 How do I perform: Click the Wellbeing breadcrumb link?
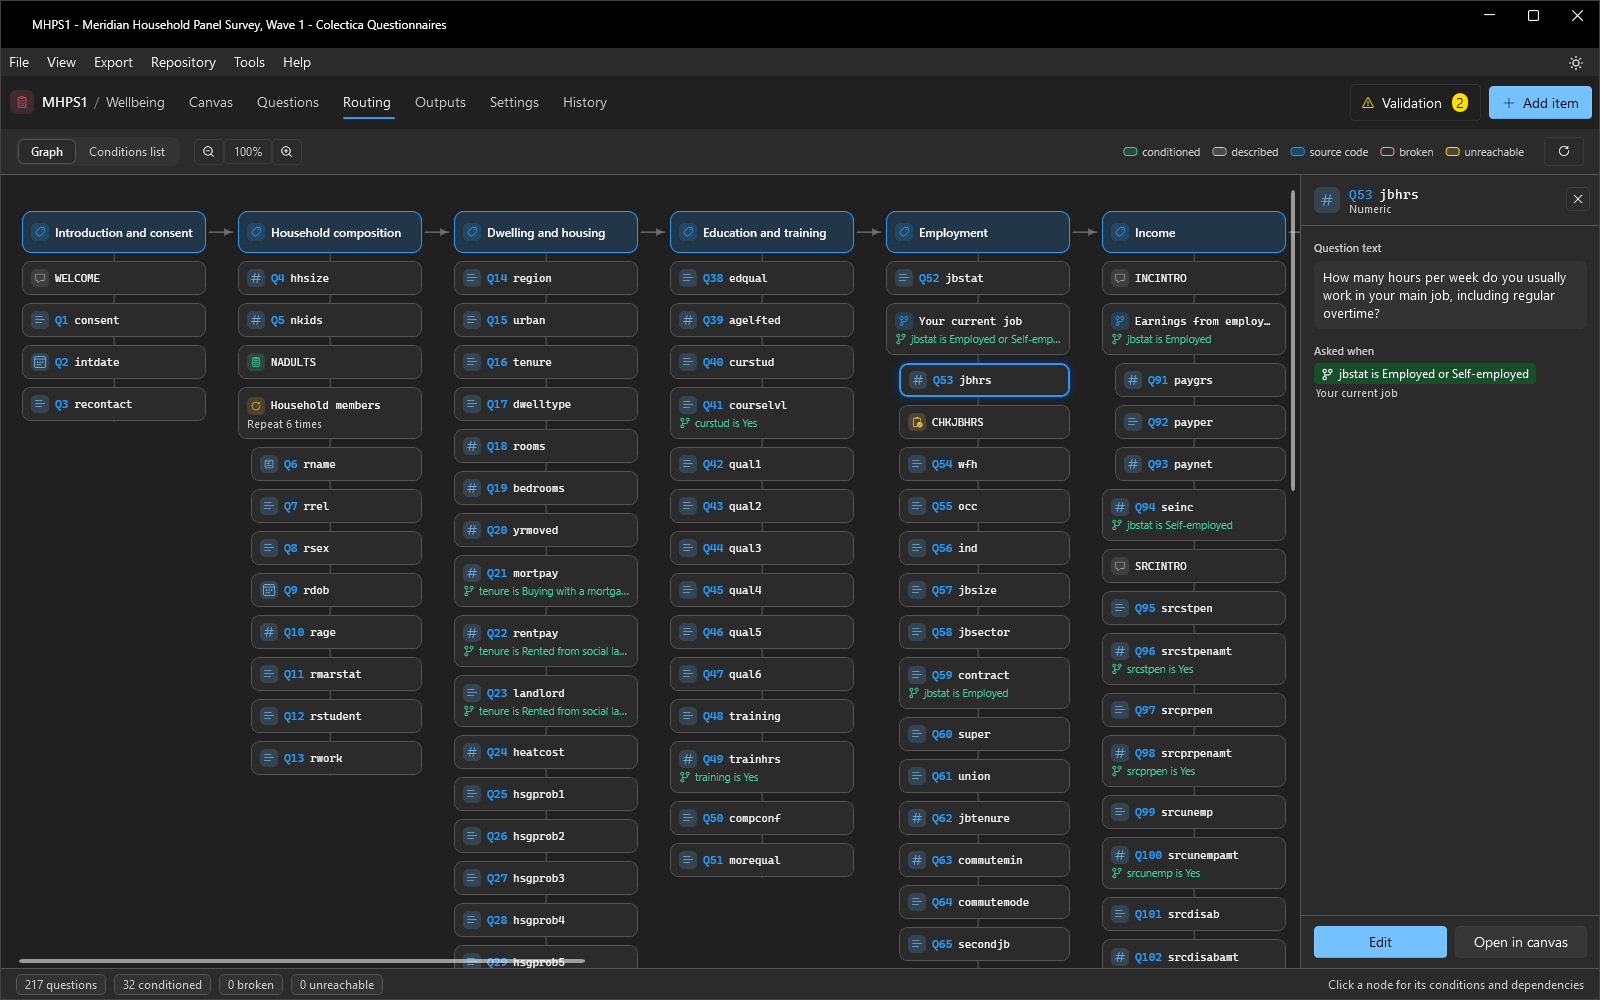[x=135, y=102]
